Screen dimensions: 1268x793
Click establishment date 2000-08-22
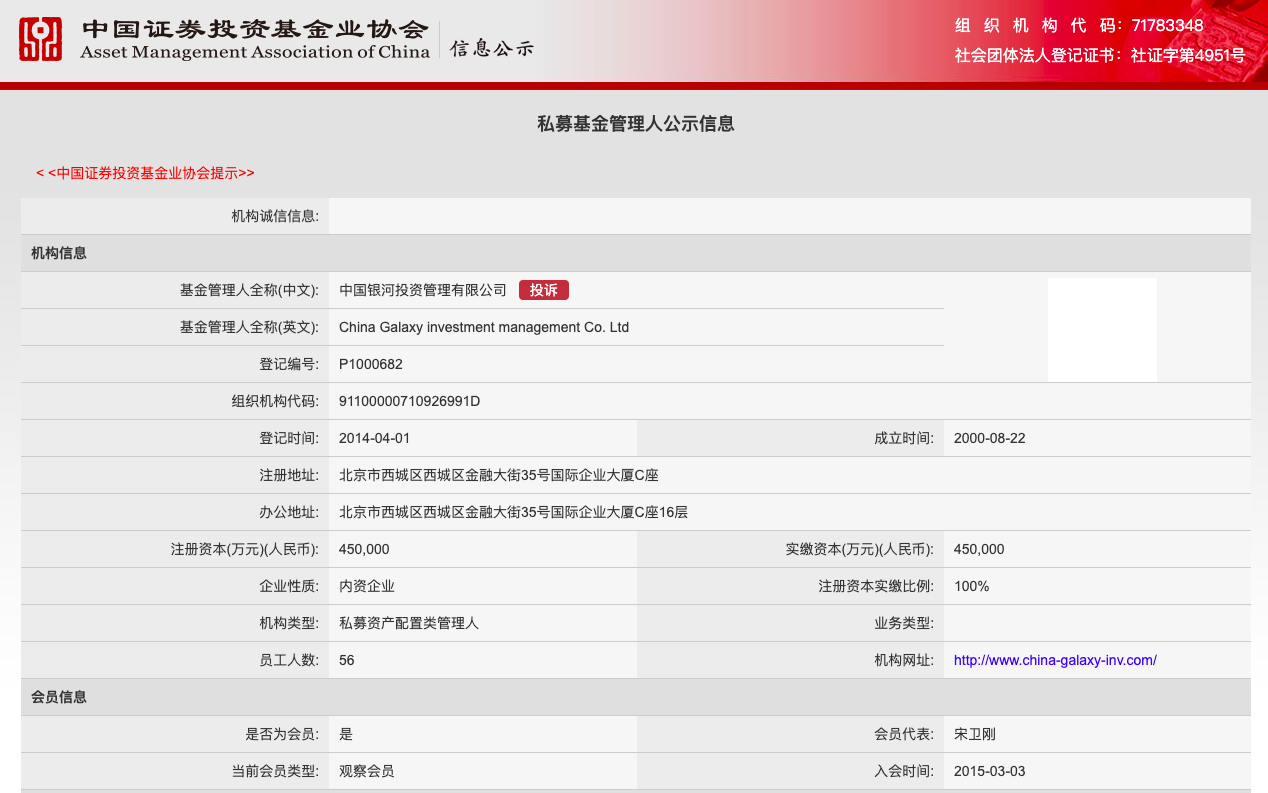990,438
